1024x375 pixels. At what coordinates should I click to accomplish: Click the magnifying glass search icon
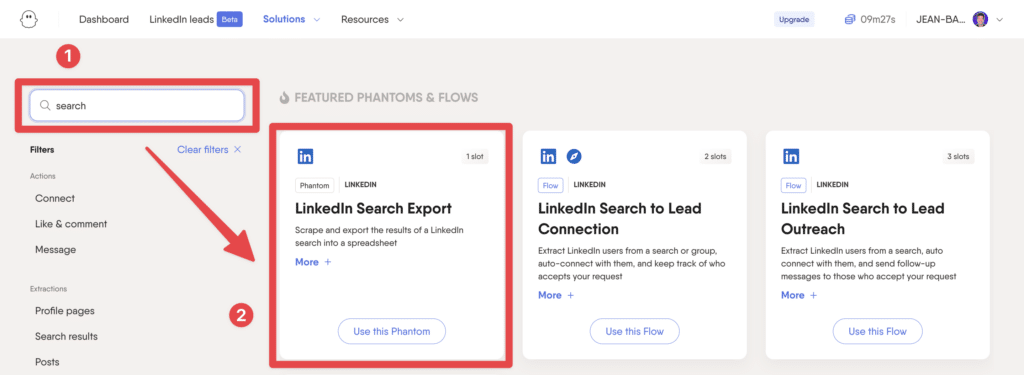coord(46,106)
